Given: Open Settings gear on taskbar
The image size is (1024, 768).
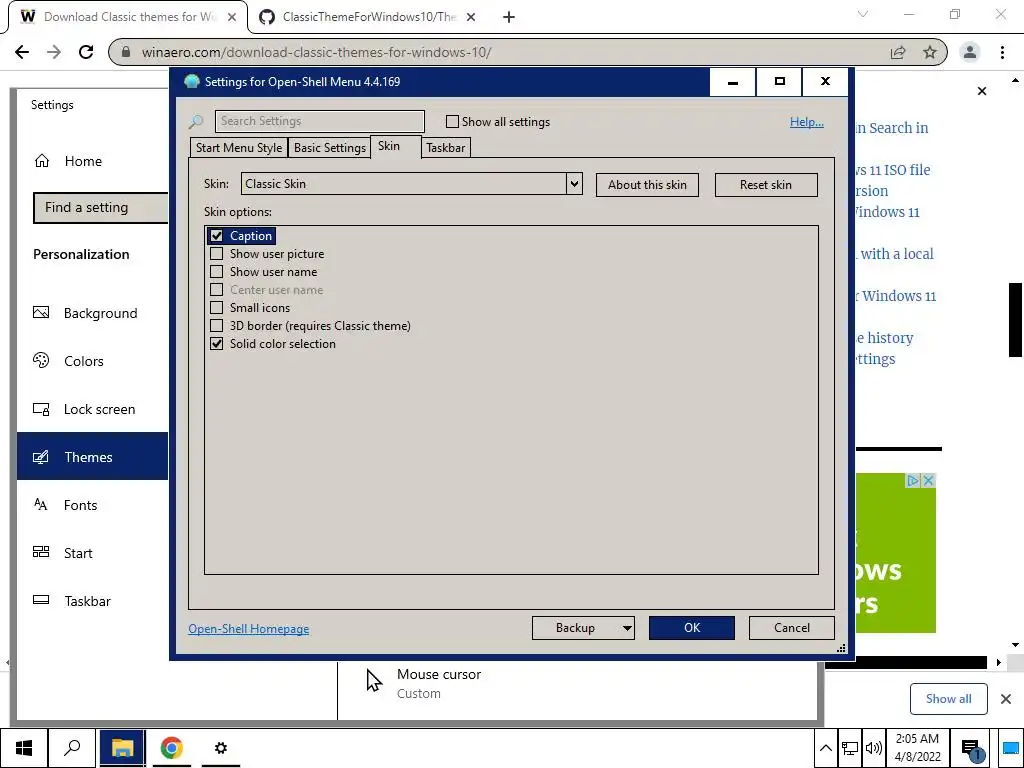Looking at the screenshot, I should pyautogui.click(x=221, y=748).
